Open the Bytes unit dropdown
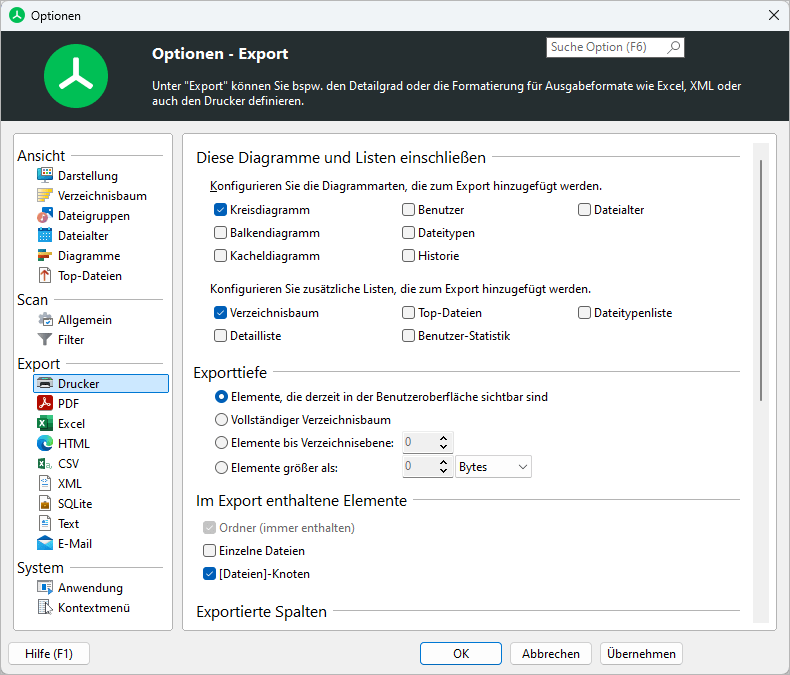Screen dimensions: 790x675 493,467
